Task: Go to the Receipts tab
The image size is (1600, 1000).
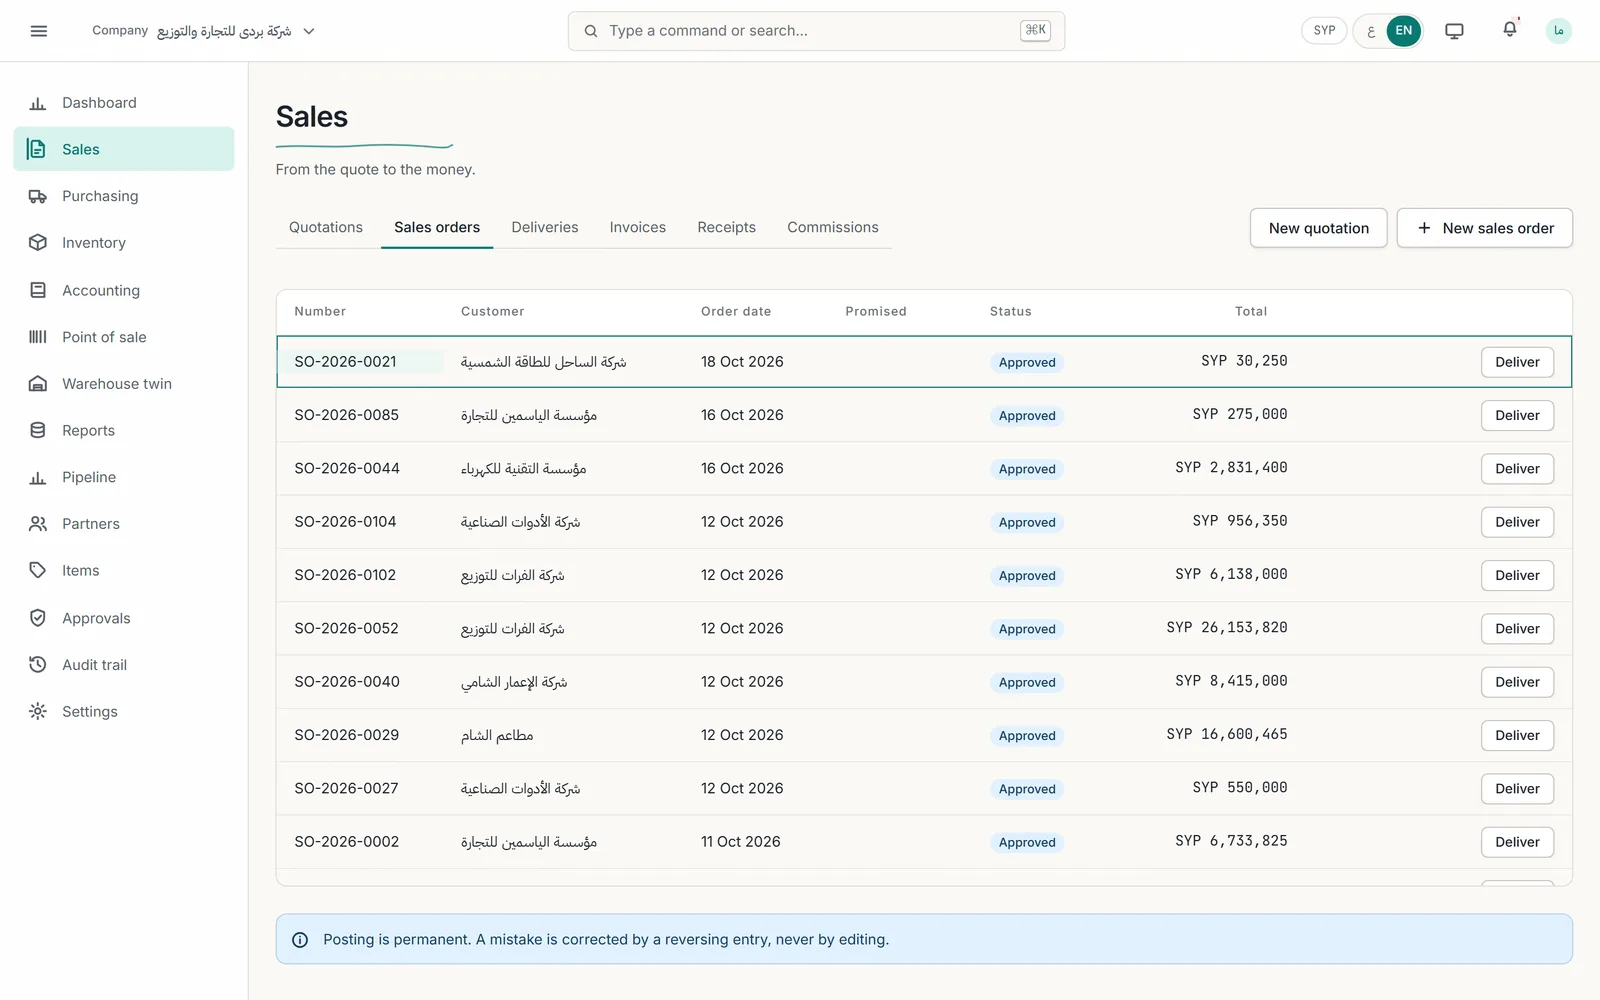Action: [727, 228]
